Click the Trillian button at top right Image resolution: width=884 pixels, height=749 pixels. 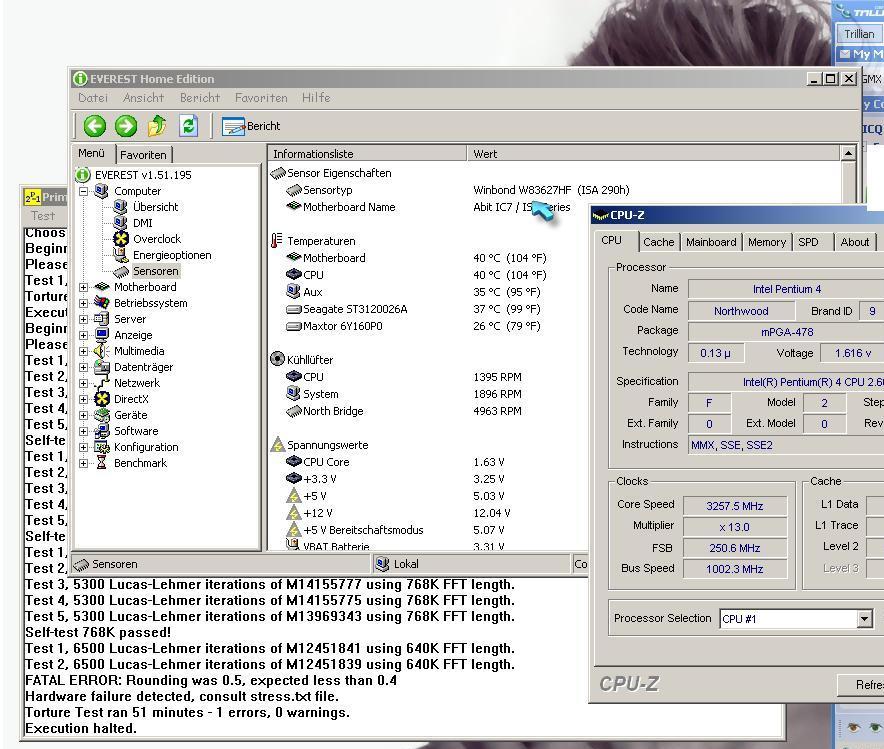pos(859,34)
